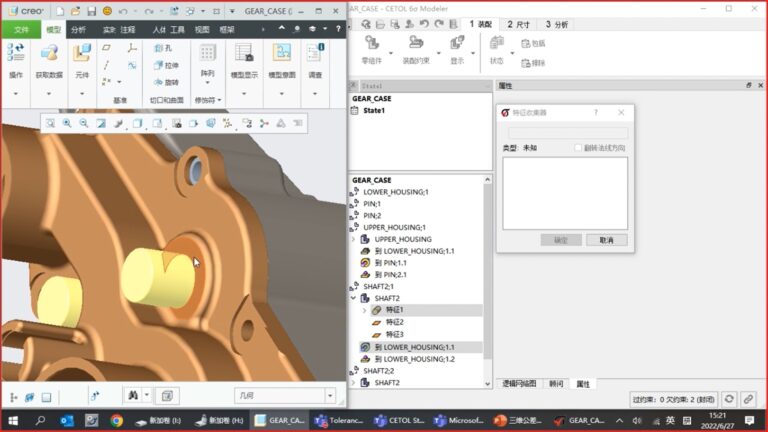The image size is (768, 432).
Task: Toggle the 翻转法线方向 checkbox
Action: [578, 147]
